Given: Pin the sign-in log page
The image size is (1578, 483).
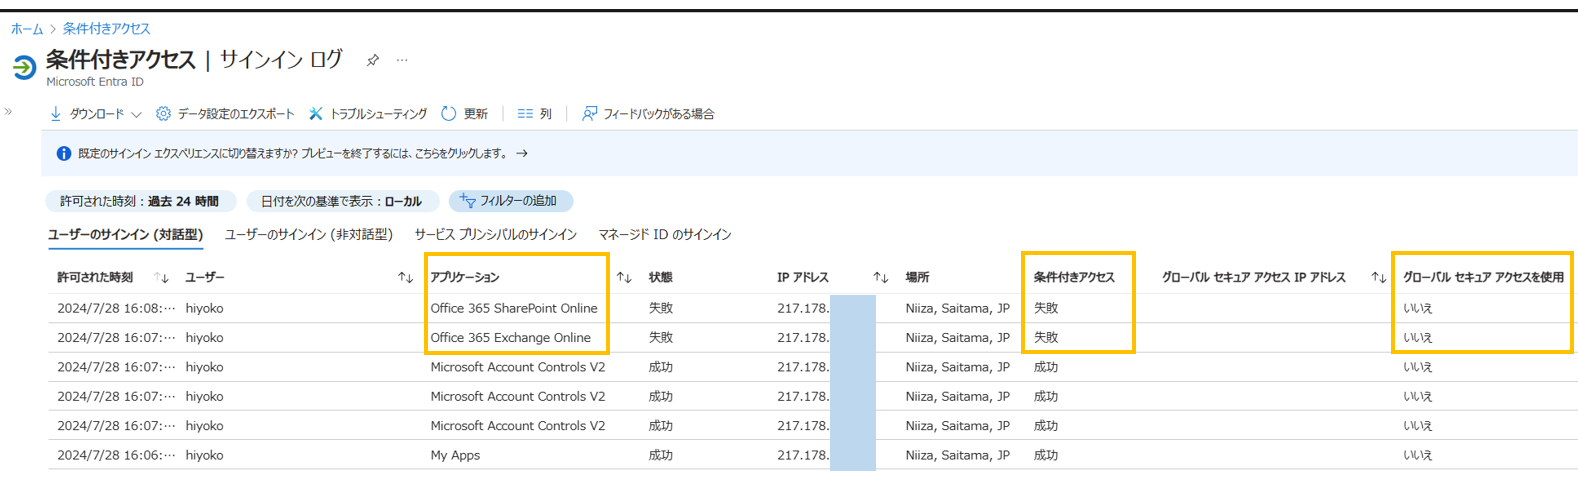Looking at the screenshot, I should pyautogui.click(x=372, y=60).
